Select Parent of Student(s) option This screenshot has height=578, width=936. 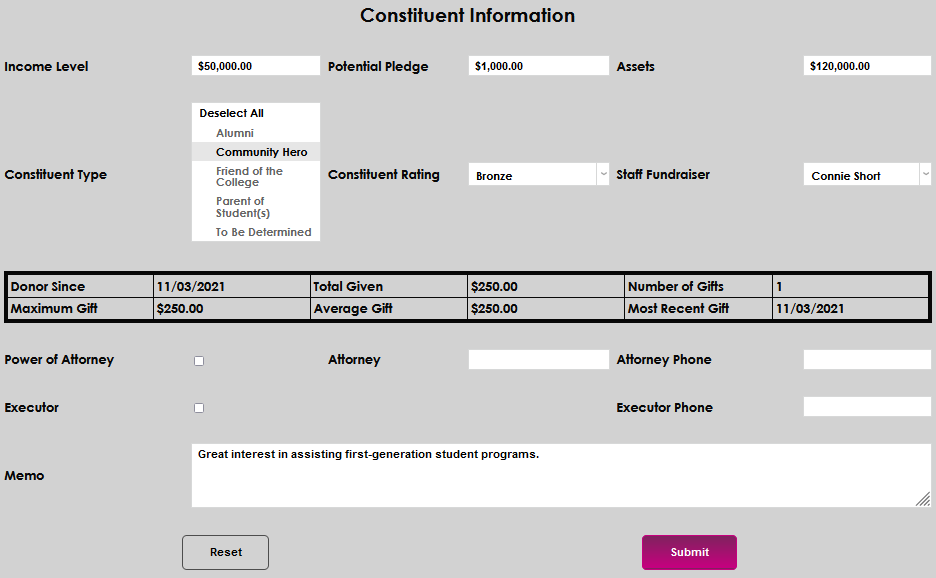tap(243, 207)
